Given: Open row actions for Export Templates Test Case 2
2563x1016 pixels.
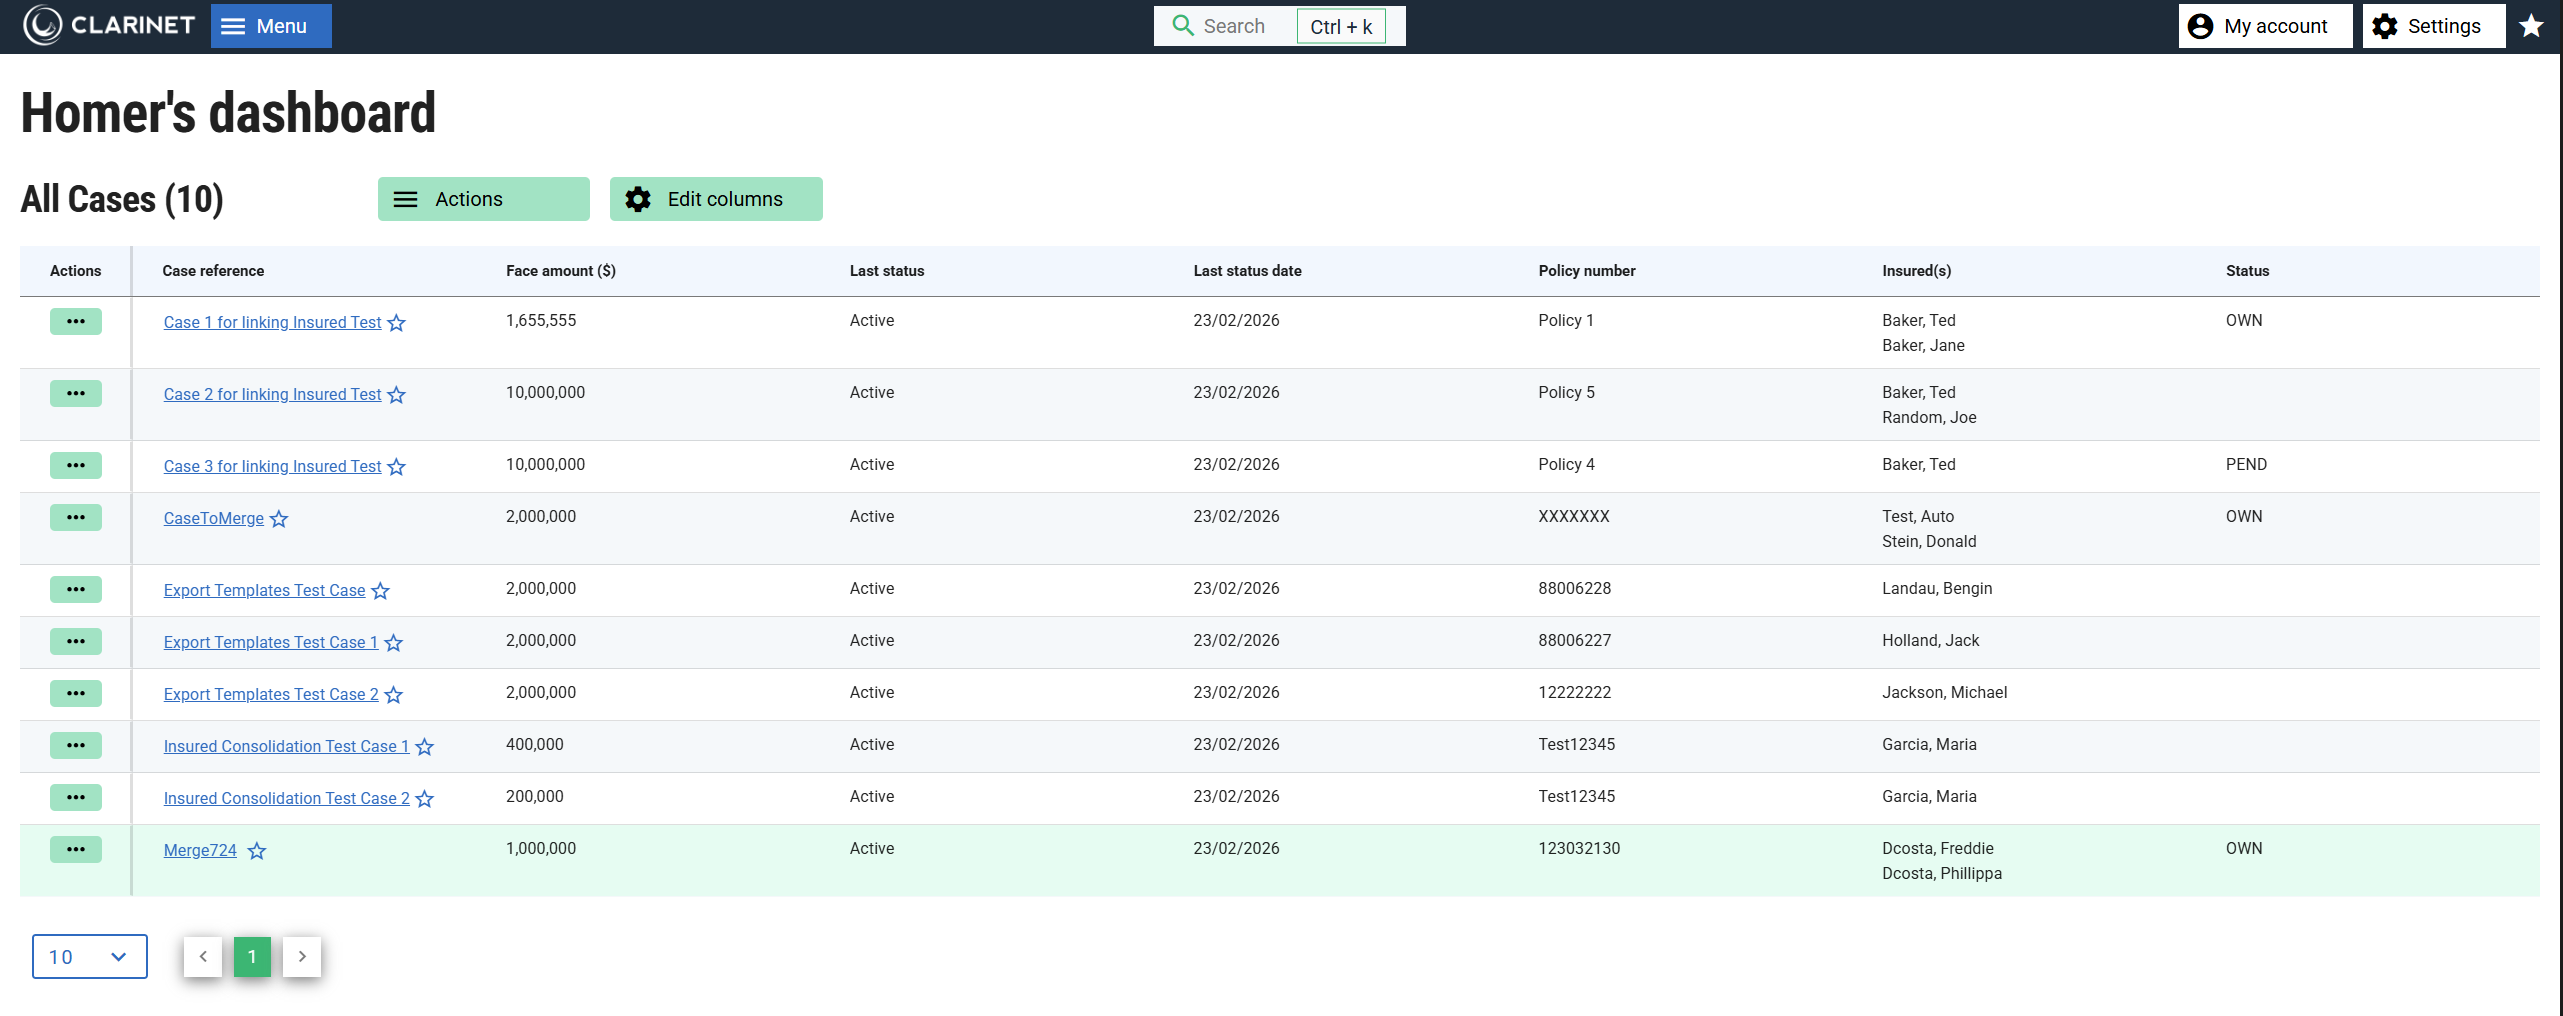Looking at the screenshot, I should pyautogui.click(x=76, y=693).
